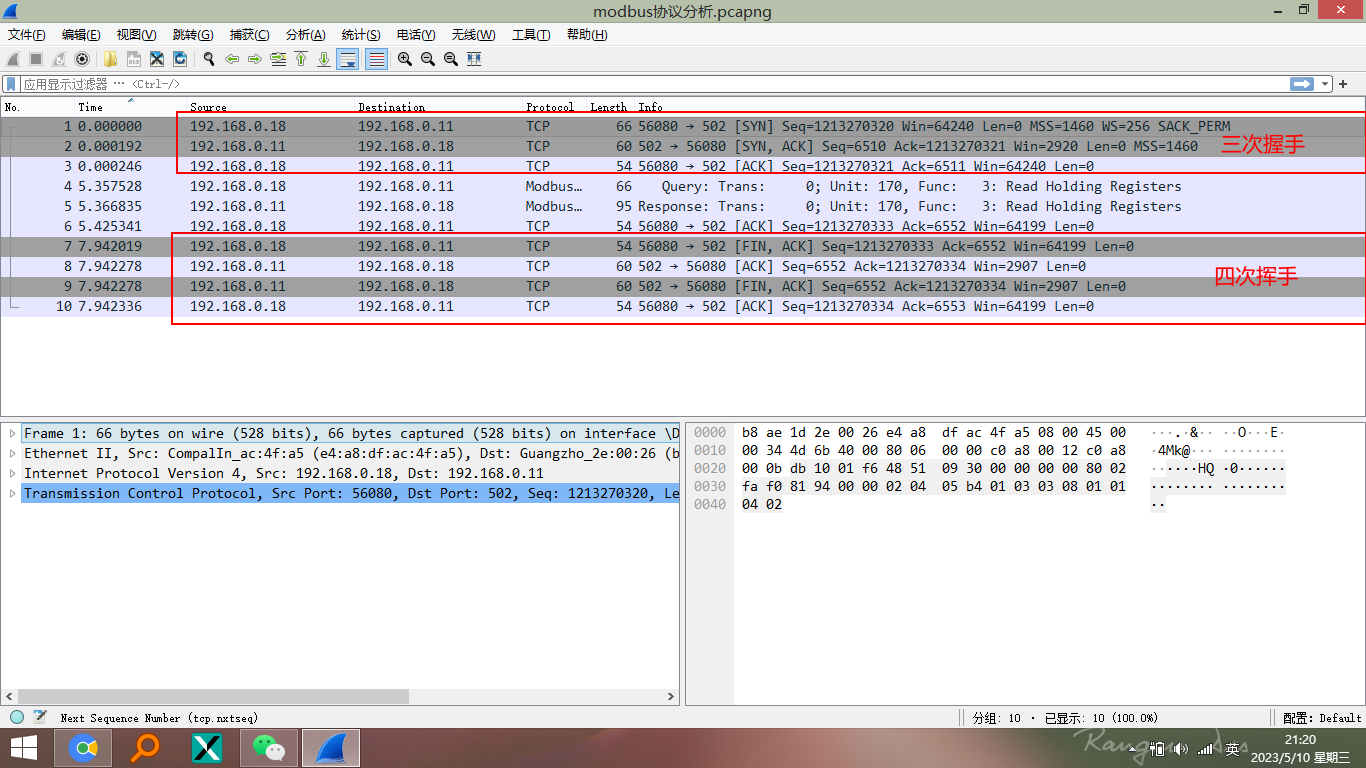1366x768 pixels.
Task: Expand Transmission Control Protocol node
Action: tap(12, 493)
